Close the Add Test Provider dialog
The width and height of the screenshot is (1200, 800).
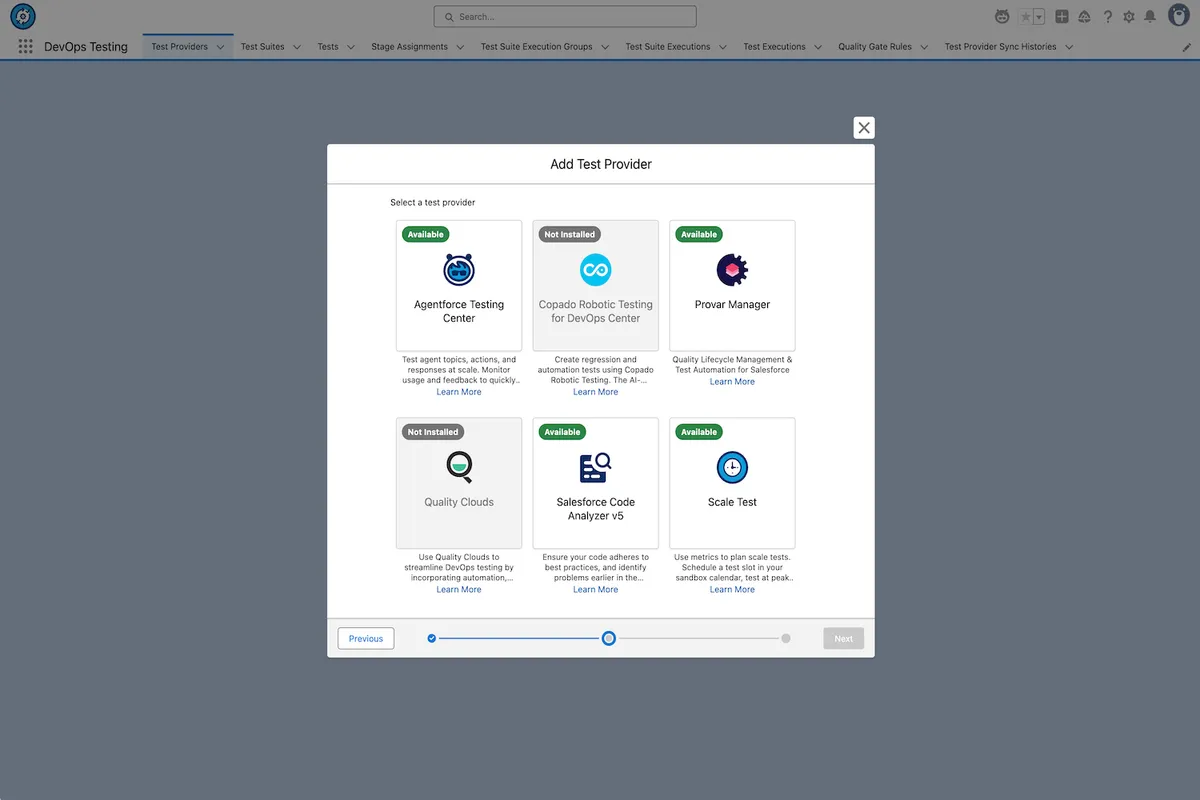(864, 127)
